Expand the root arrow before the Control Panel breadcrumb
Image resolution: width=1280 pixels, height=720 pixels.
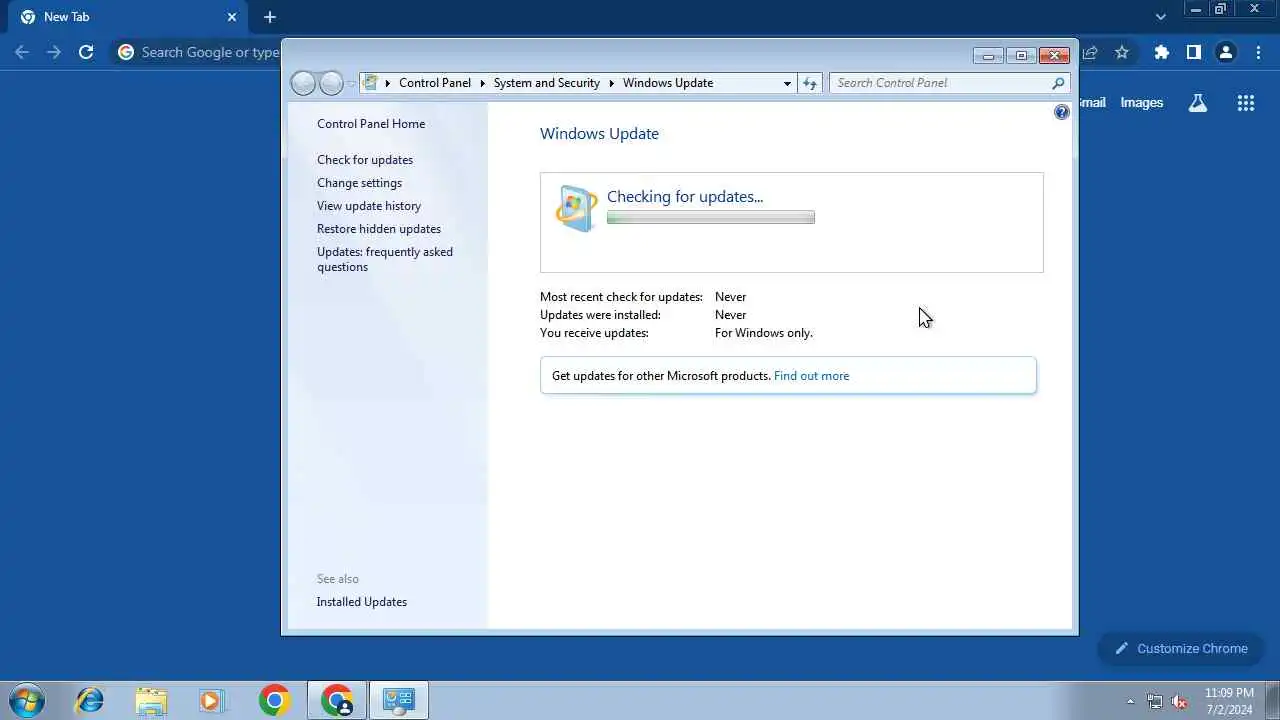coord(388,83)
